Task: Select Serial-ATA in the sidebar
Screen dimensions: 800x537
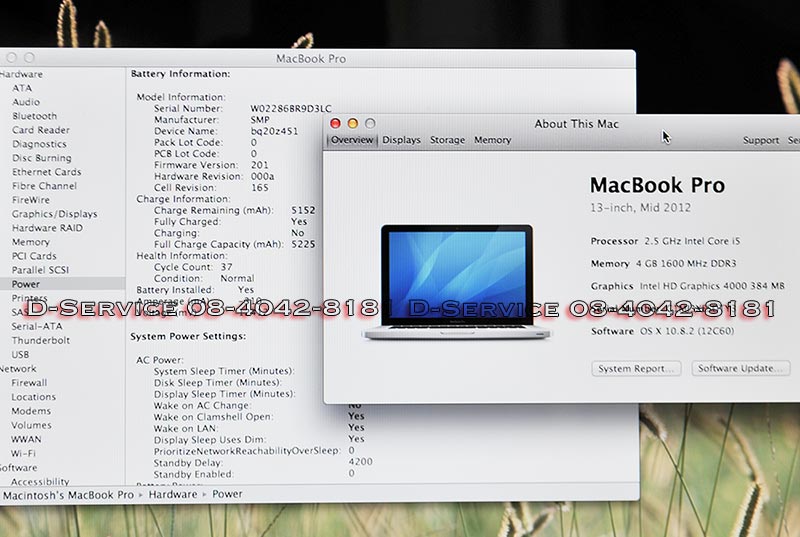Action: point(37,326)
